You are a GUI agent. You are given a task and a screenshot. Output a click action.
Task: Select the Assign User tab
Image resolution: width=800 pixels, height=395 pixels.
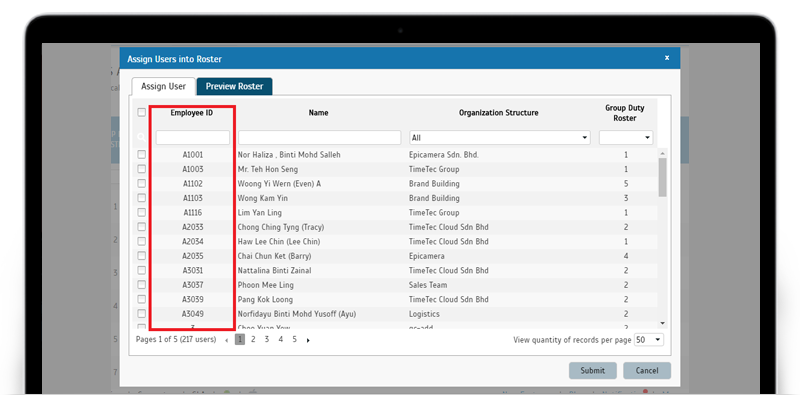pyautogui.click(x=163, y=86)
